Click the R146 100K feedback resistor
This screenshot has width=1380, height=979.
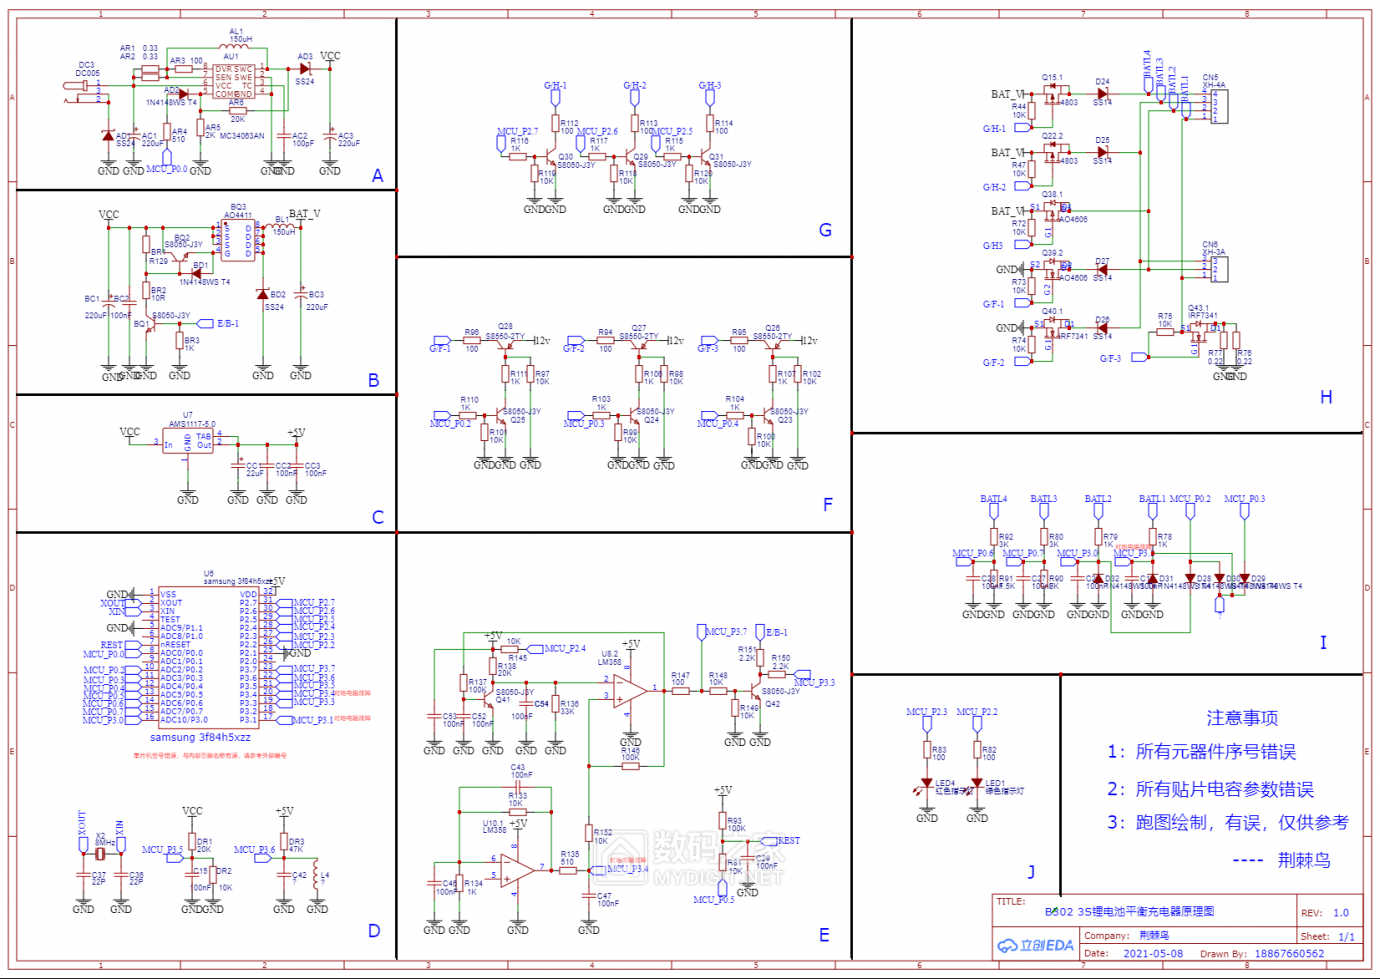pyautogui.click(x=630, y=764)
